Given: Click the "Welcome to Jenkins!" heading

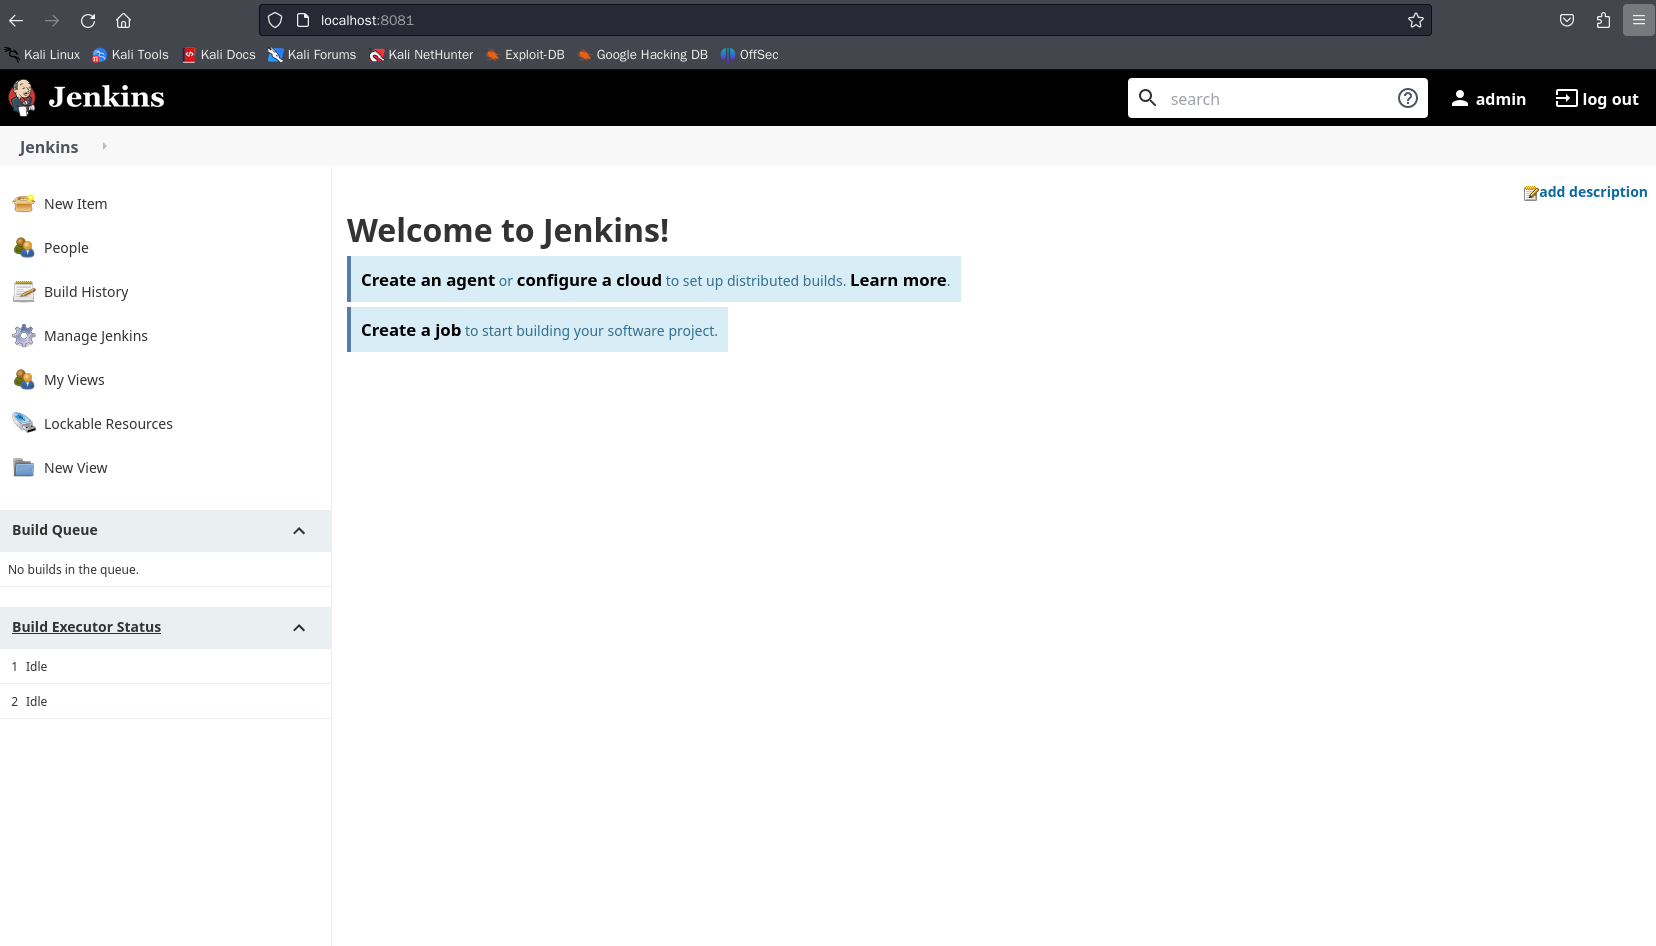Looking at the screenshot, I should coord(508,230).
